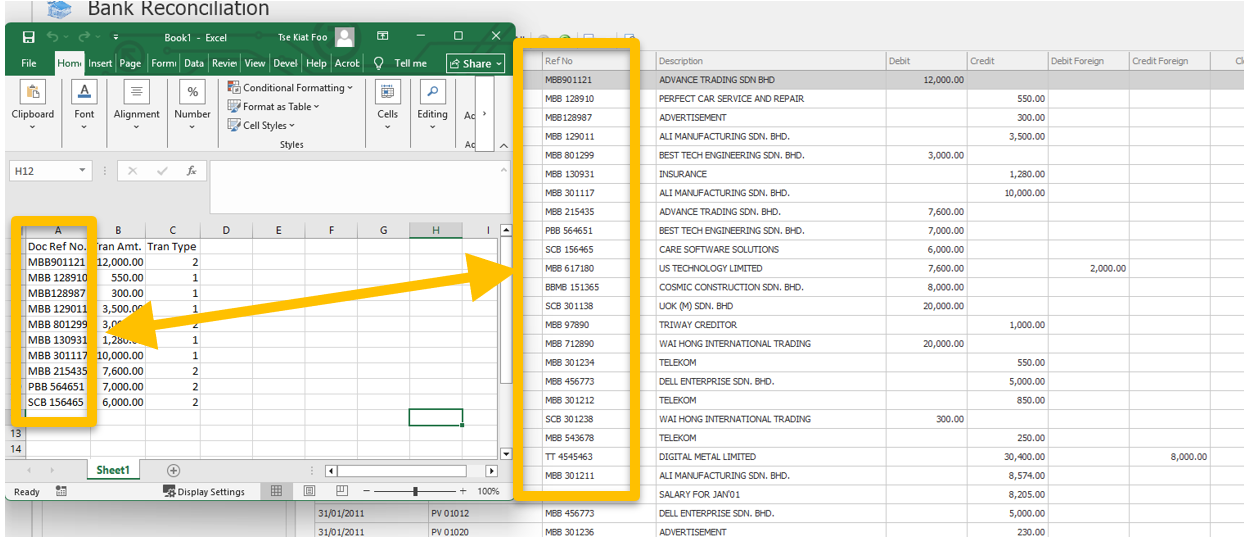1244x538 pixels.
Task: Click the macro recording status bar icon
Action: pyautogui.click(x=62, y=491)
